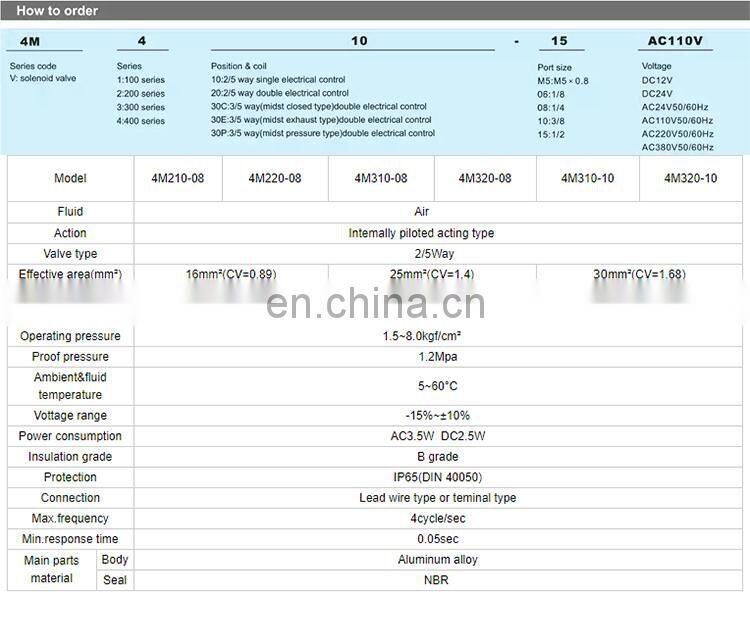Select the Operating pressure row label
The height and width of the screenshot is (635, 750).
(70, 336)
